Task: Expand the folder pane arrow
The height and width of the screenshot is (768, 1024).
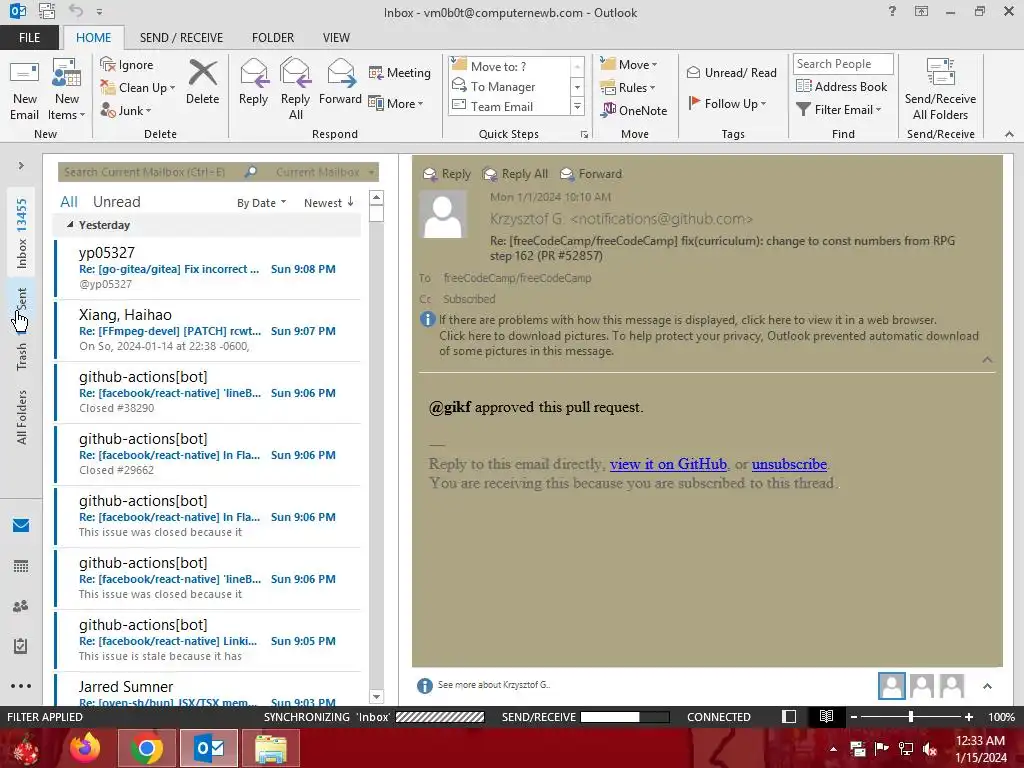Action: point(21,165)
